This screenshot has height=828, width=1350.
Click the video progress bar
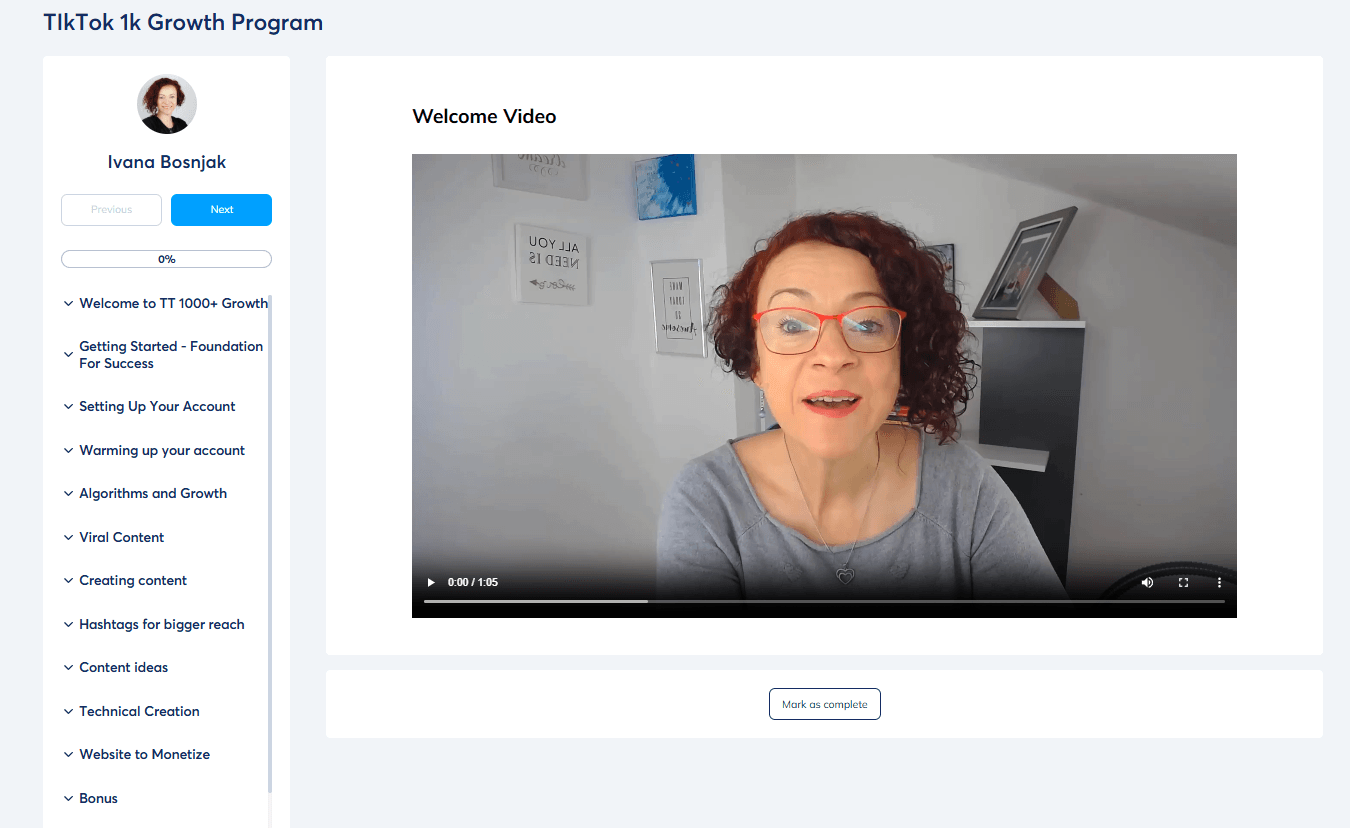click(x=824, y=601)
